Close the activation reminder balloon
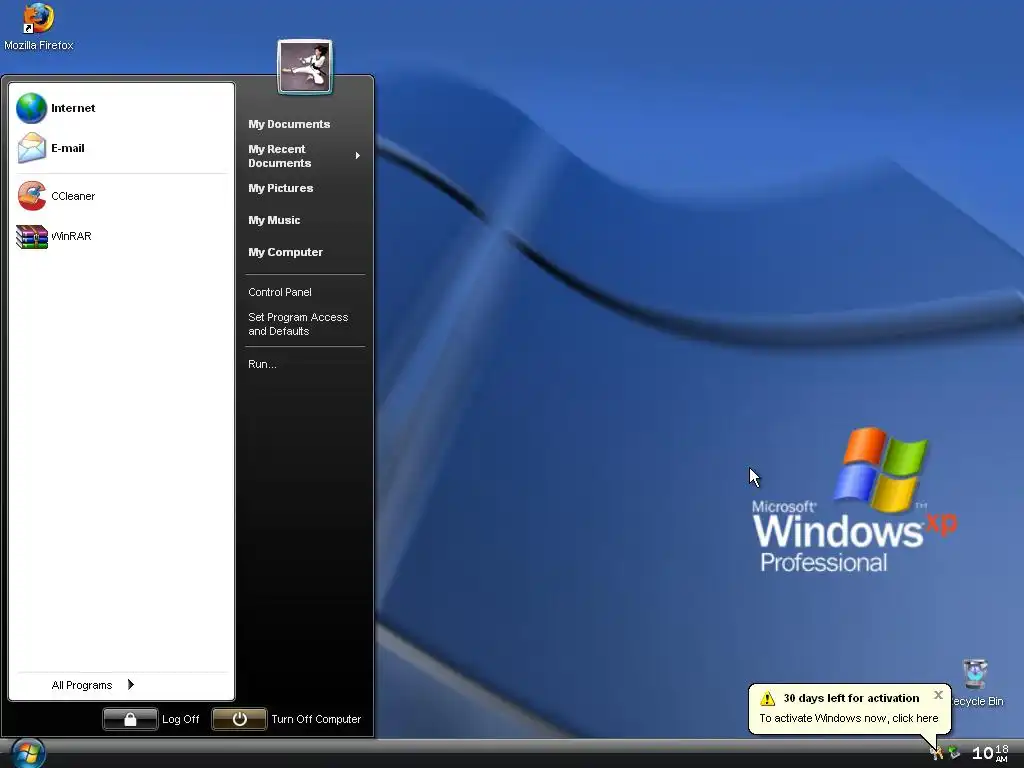This screenshot has height=768, width=1024. [x=938, y=695]
